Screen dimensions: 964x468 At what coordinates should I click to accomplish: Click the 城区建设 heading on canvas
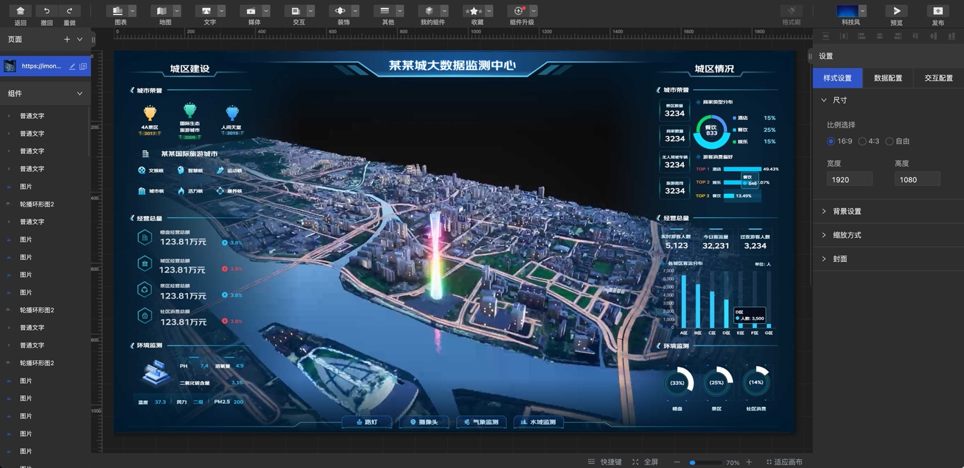point(190,69)
